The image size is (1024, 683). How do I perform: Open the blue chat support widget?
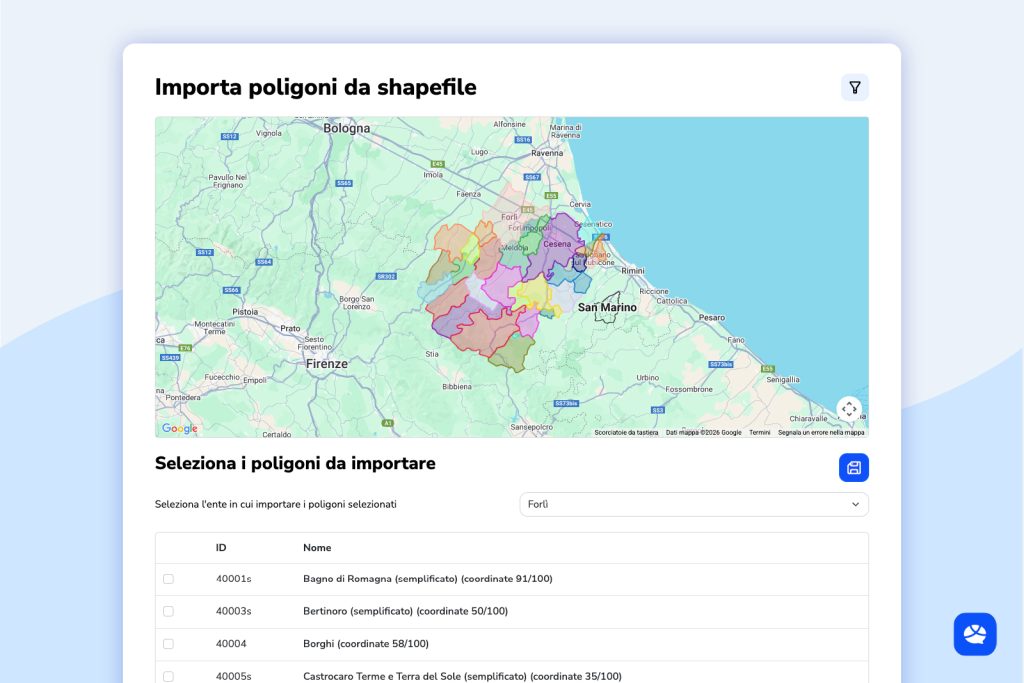point(974,634)
